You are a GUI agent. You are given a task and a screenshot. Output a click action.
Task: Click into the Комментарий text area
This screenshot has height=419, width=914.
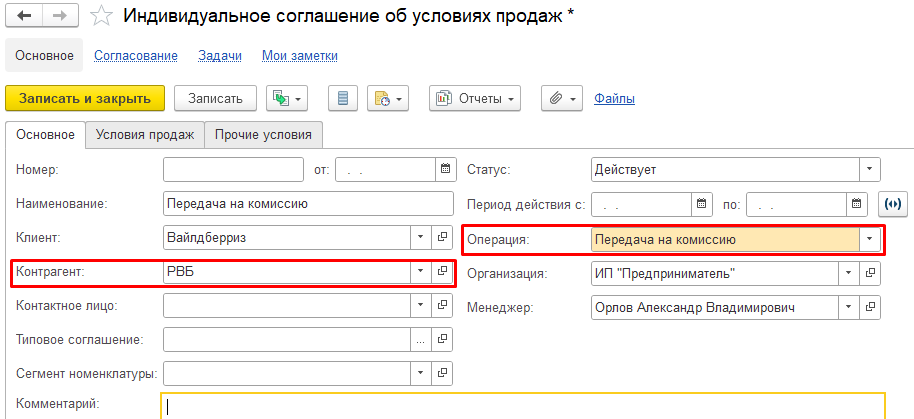tap(523, 406)
